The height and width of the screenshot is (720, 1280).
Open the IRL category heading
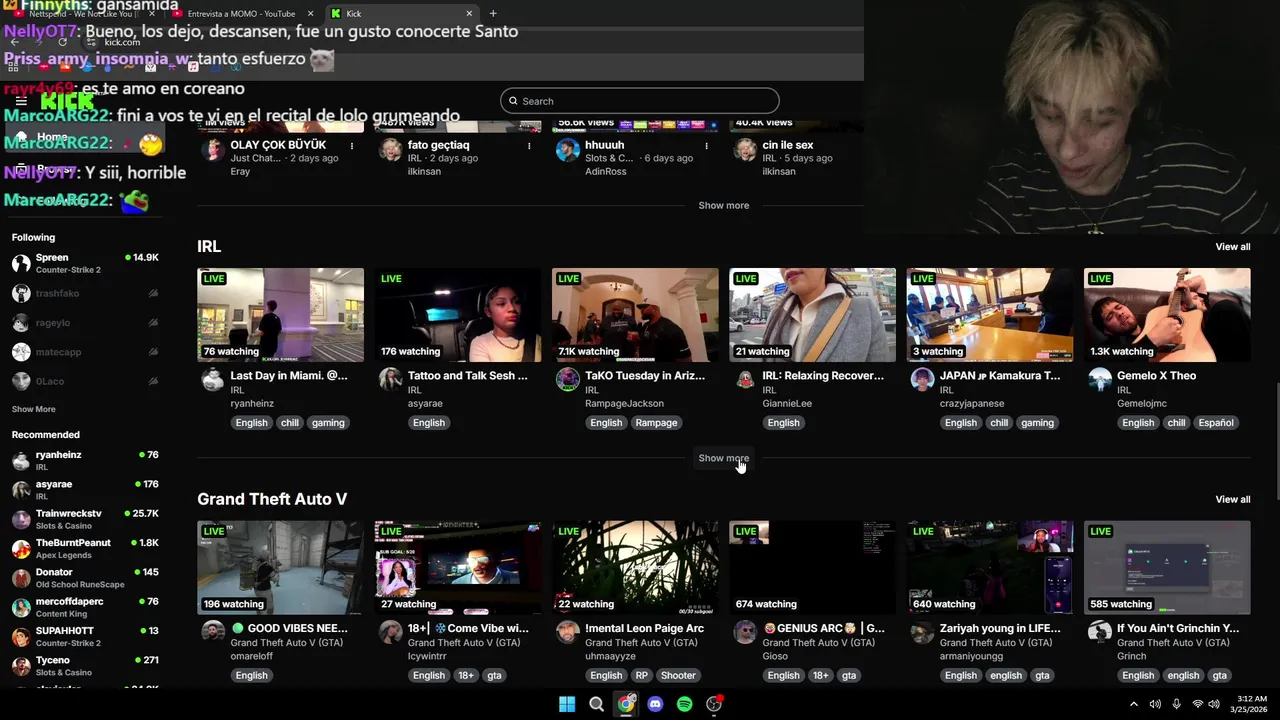coord(209,246)
